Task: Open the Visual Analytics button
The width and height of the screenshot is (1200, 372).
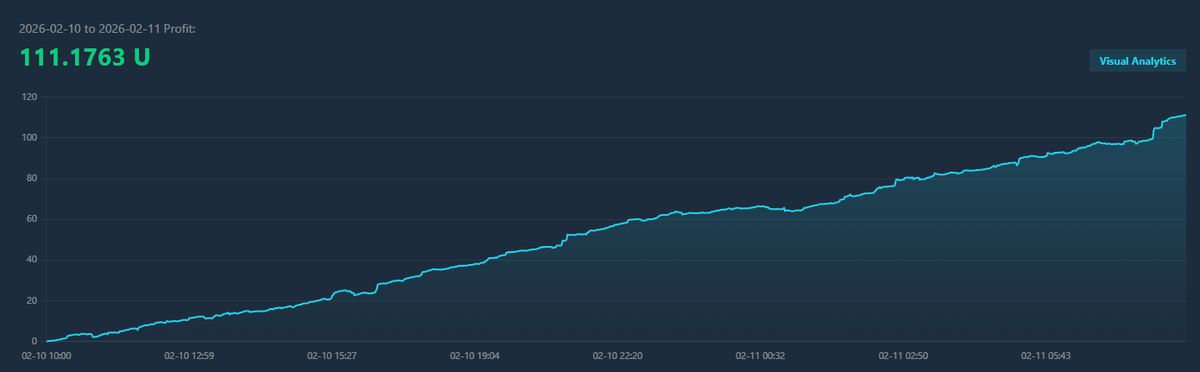Action: (1139, 61)
